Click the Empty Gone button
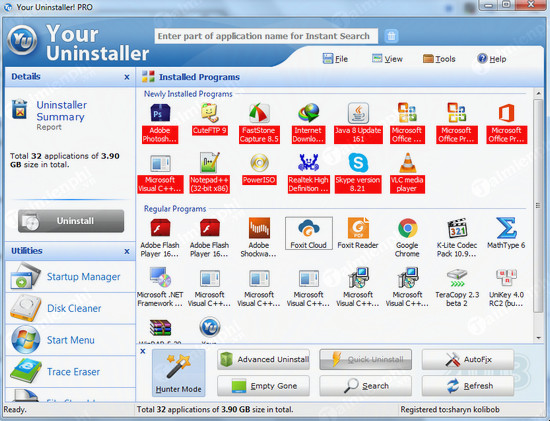Viewport: 550px width, 421px height. pos(263,386)
